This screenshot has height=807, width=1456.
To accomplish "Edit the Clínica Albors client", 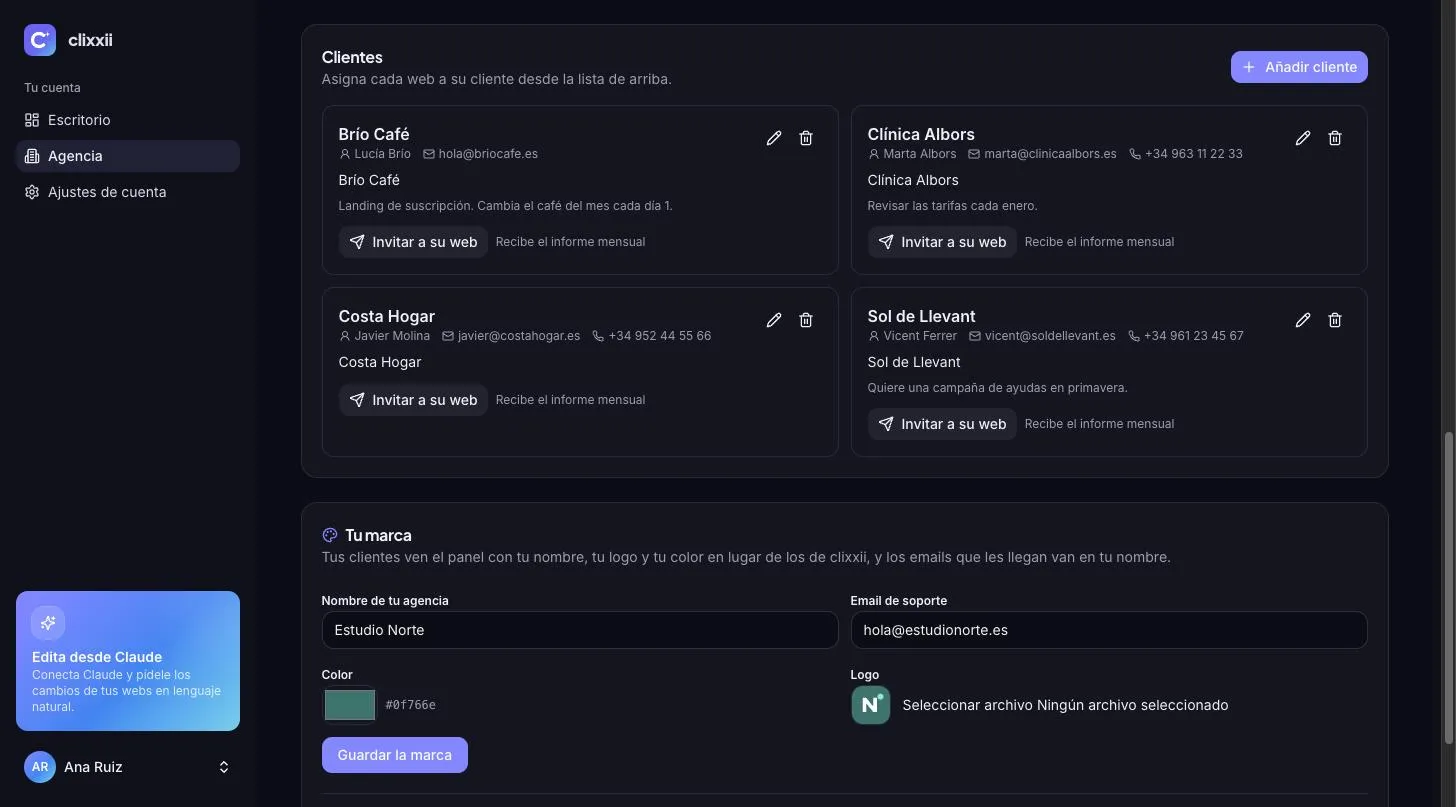I will 1303,138.
